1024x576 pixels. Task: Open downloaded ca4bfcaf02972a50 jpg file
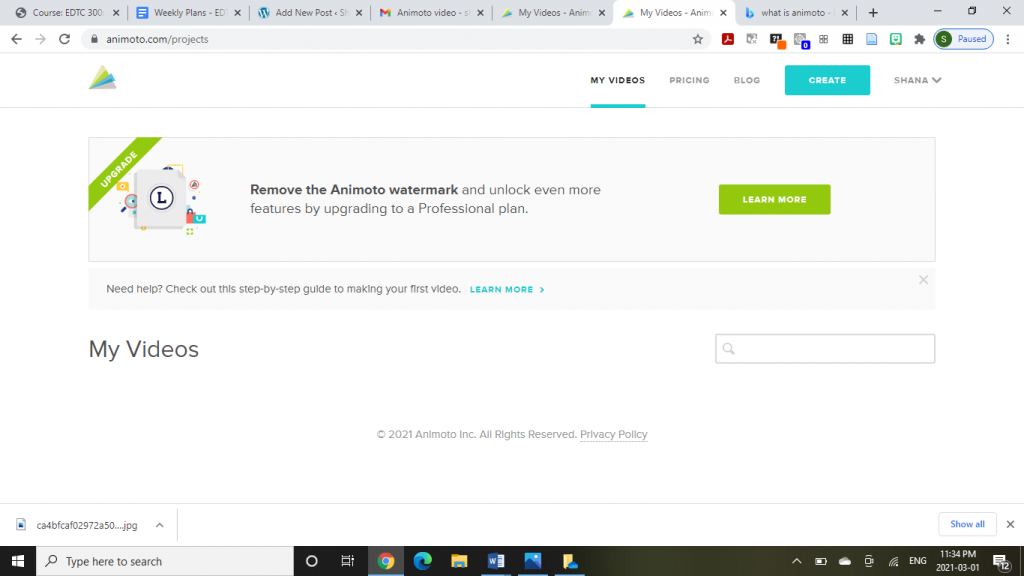[78, 525]
